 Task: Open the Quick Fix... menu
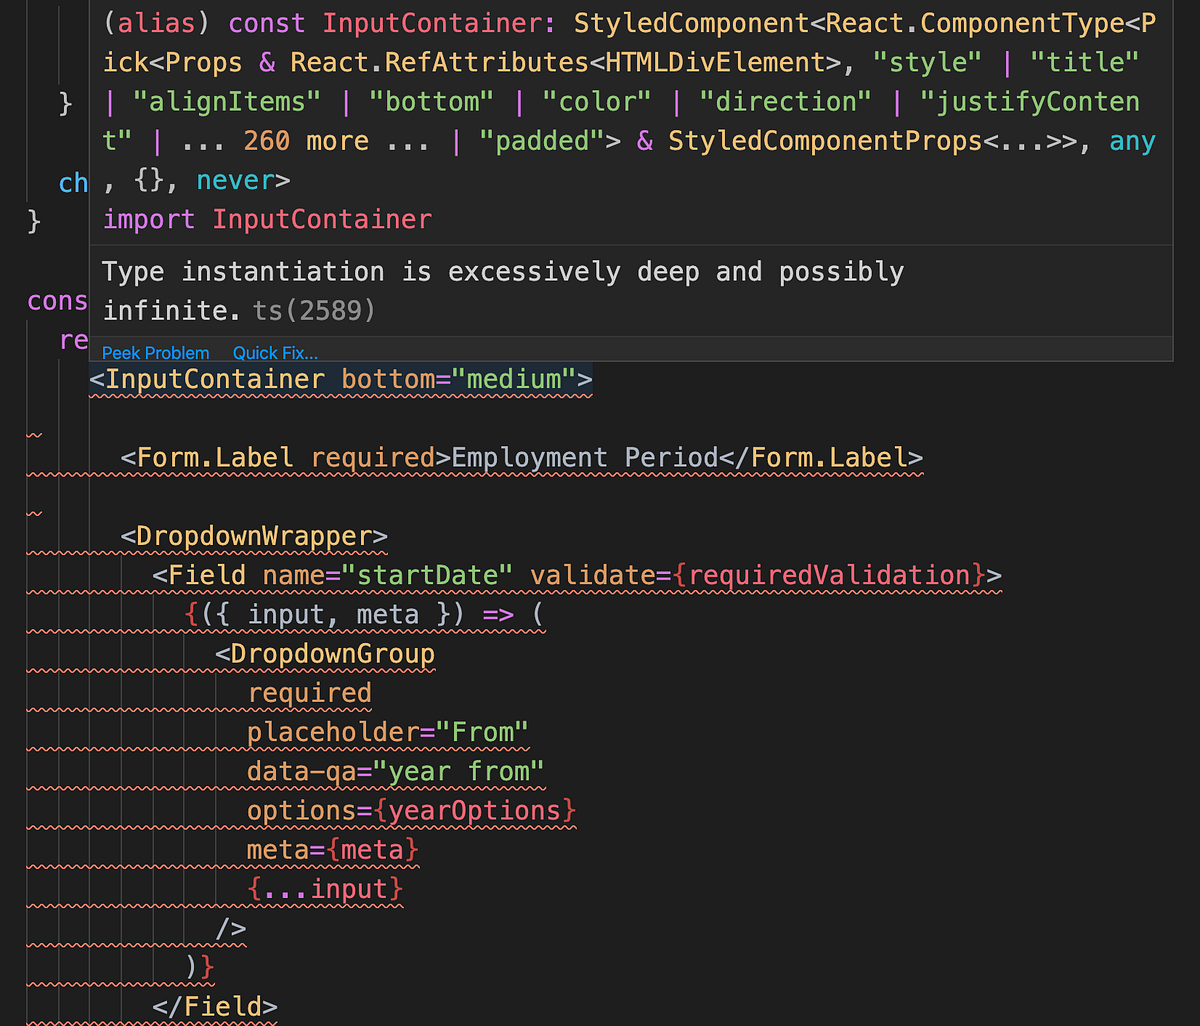pos(275,352)
